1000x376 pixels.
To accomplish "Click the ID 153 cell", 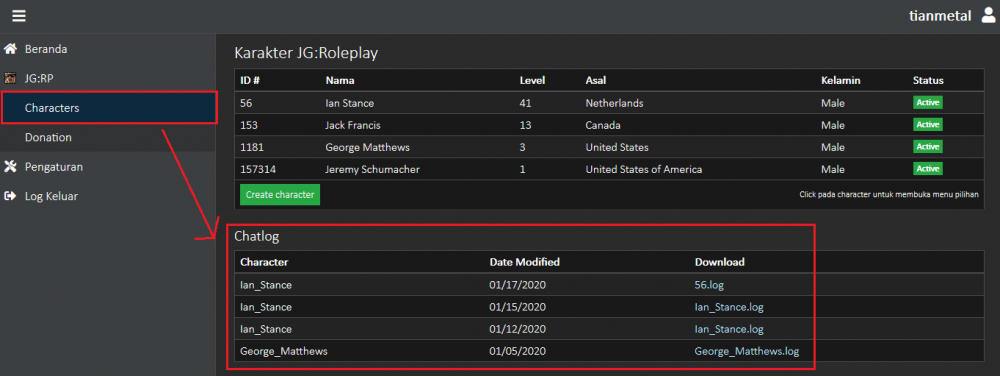I will tap(249, 125).
